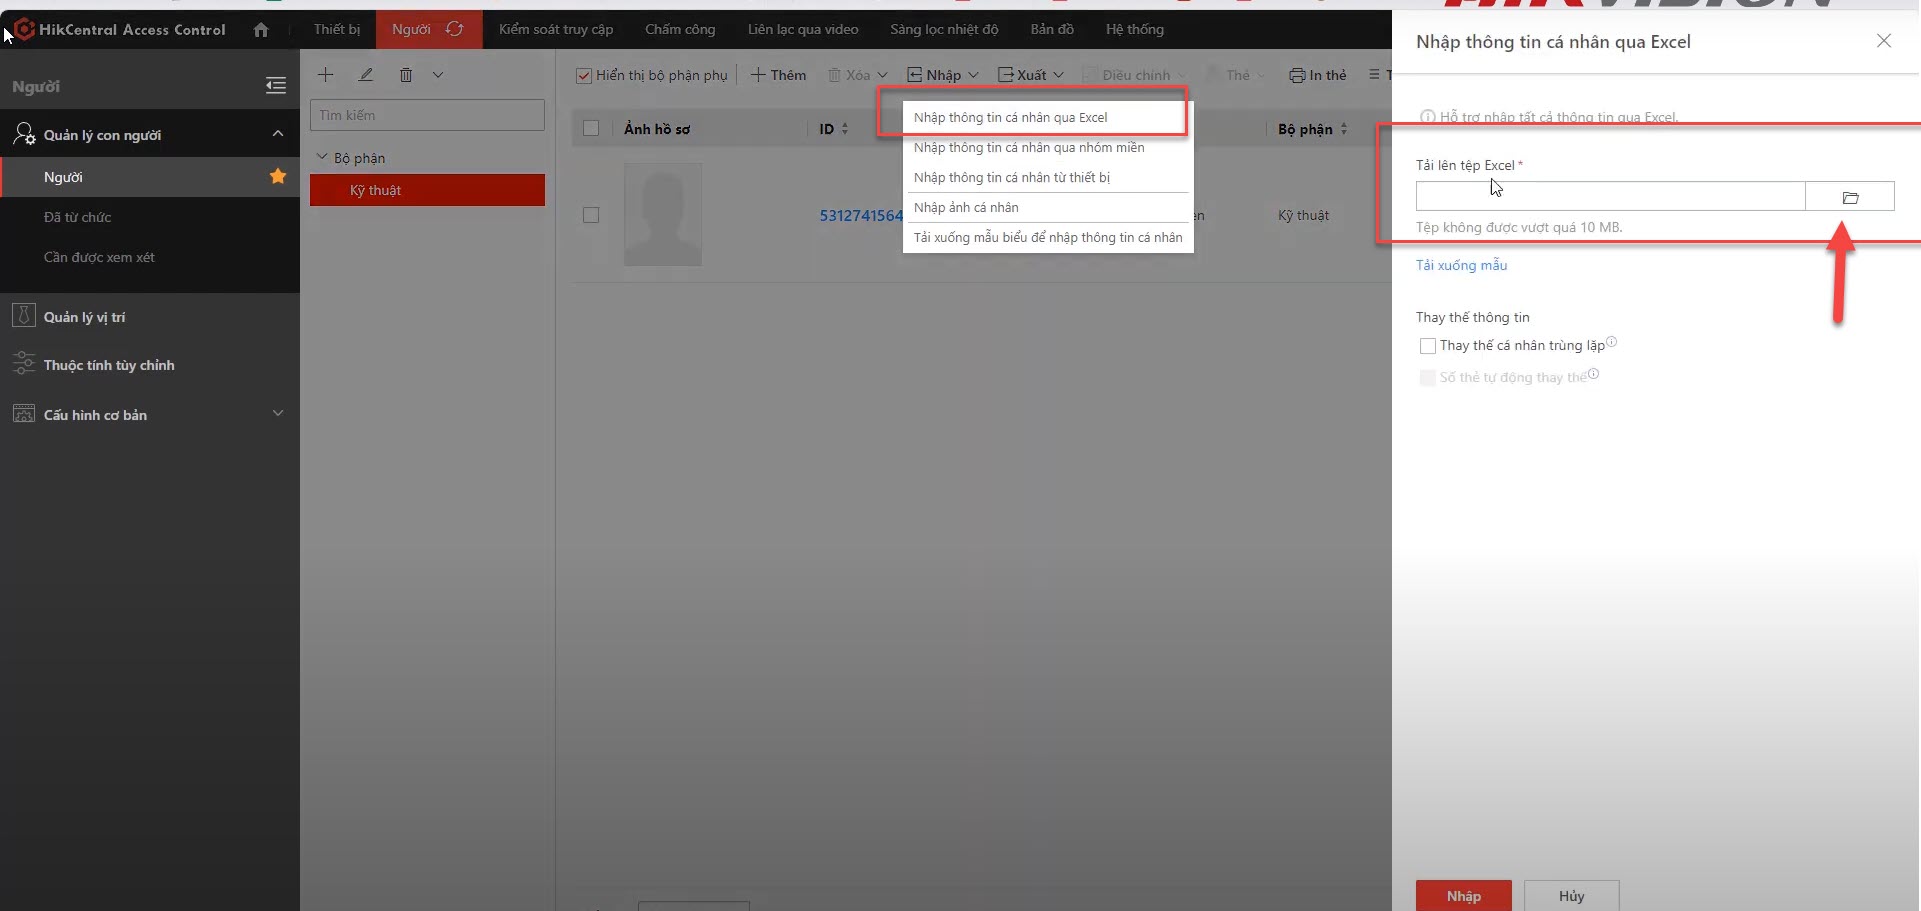Viewport: 1921px width, 911px height.
Task: Click the refresh icon on Người tab
Action: [x=455, y=29]
